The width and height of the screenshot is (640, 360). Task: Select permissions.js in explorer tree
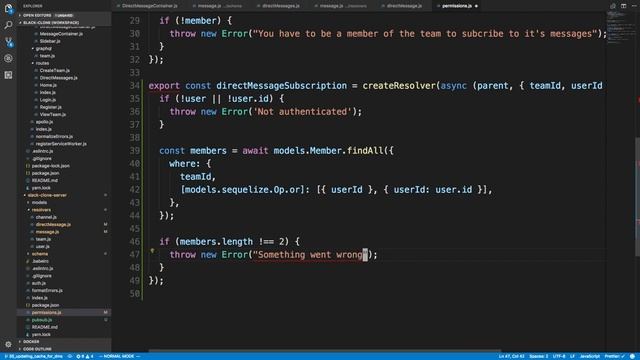[x=64, y=313]
